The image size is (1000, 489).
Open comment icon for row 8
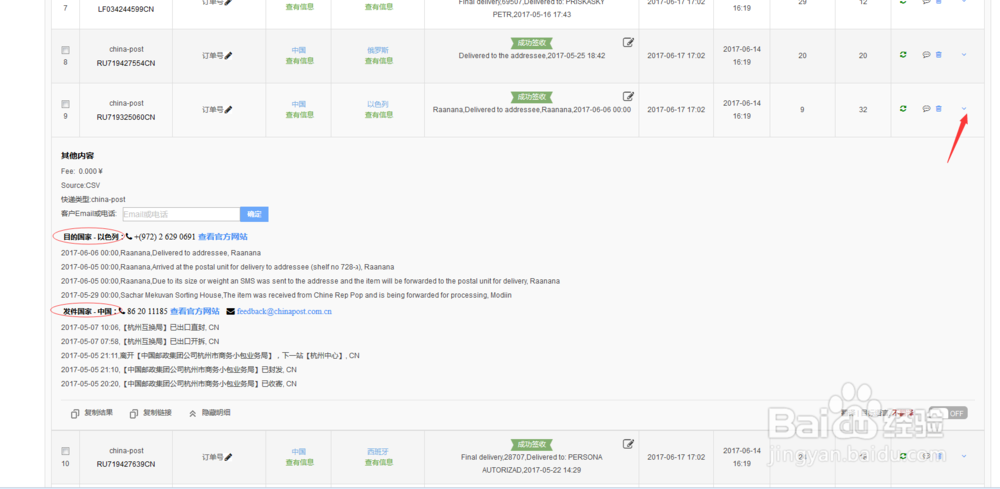926,55
